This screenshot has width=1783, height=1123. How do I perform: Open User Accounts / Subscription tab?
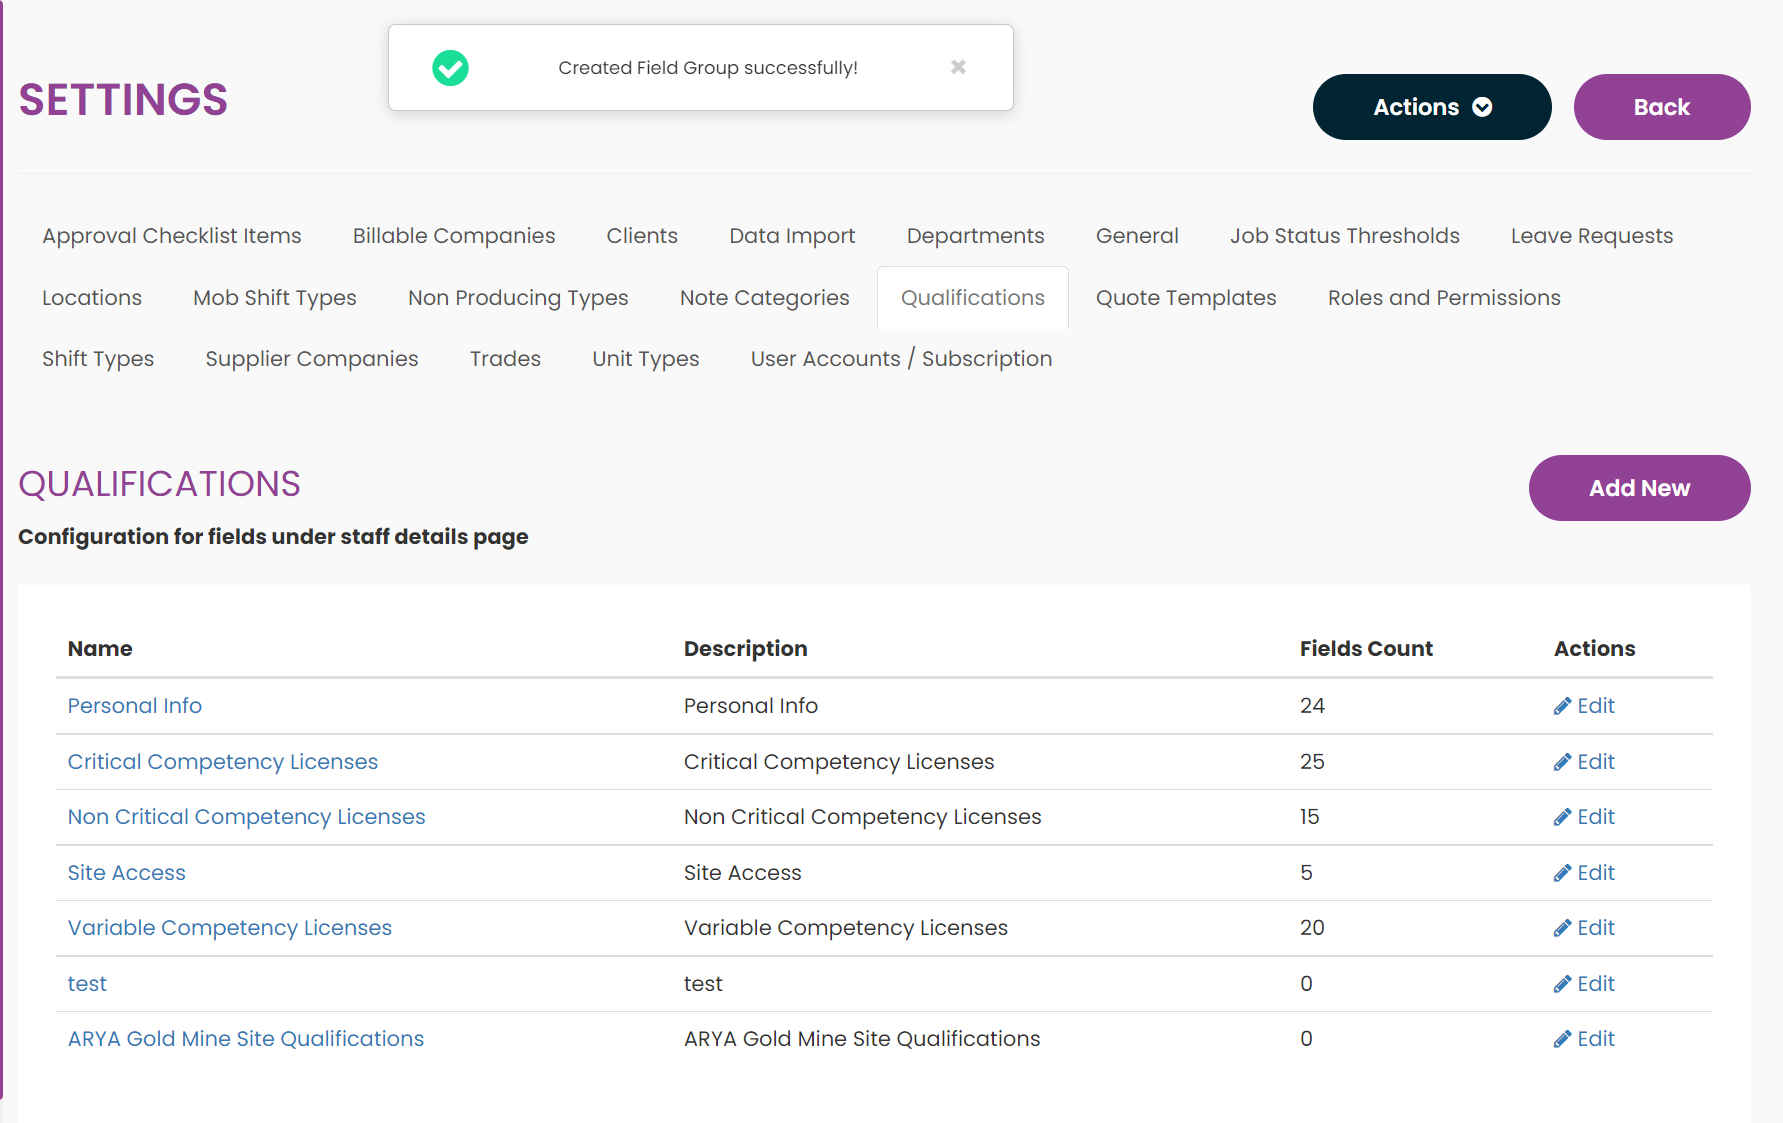(x=901, y=359)
